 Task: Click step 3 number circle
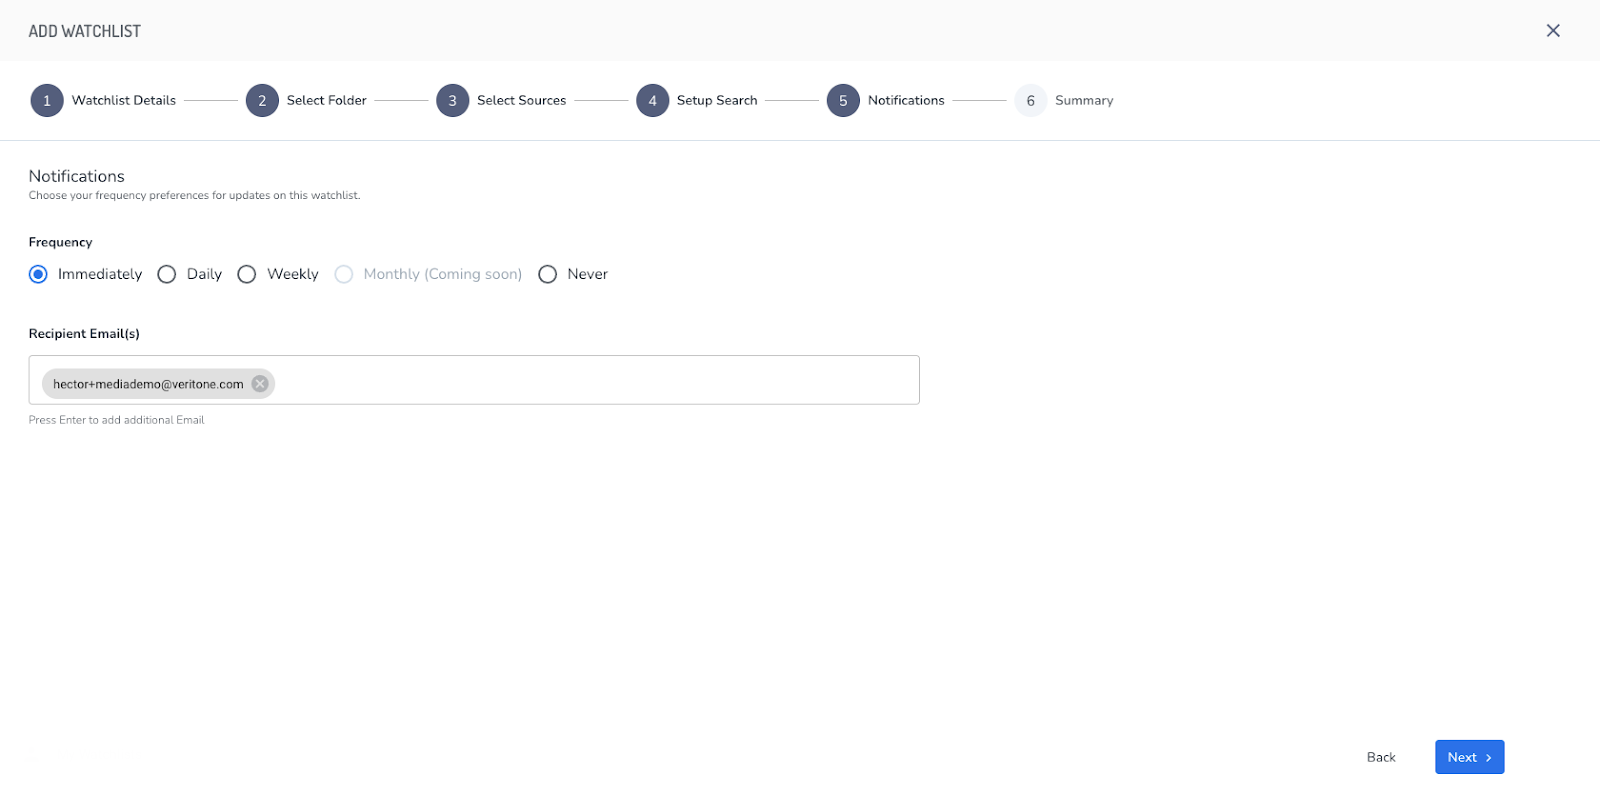[452, 100]
